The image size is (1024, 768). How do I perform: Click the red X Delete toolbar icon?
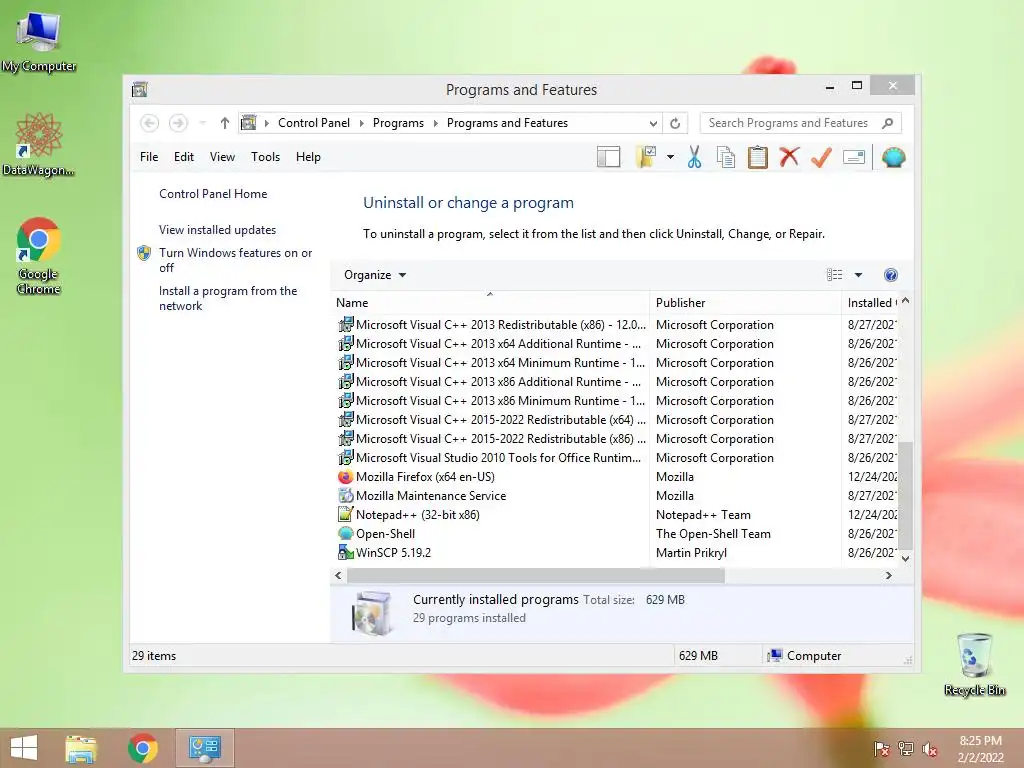[x=789, y=157]
